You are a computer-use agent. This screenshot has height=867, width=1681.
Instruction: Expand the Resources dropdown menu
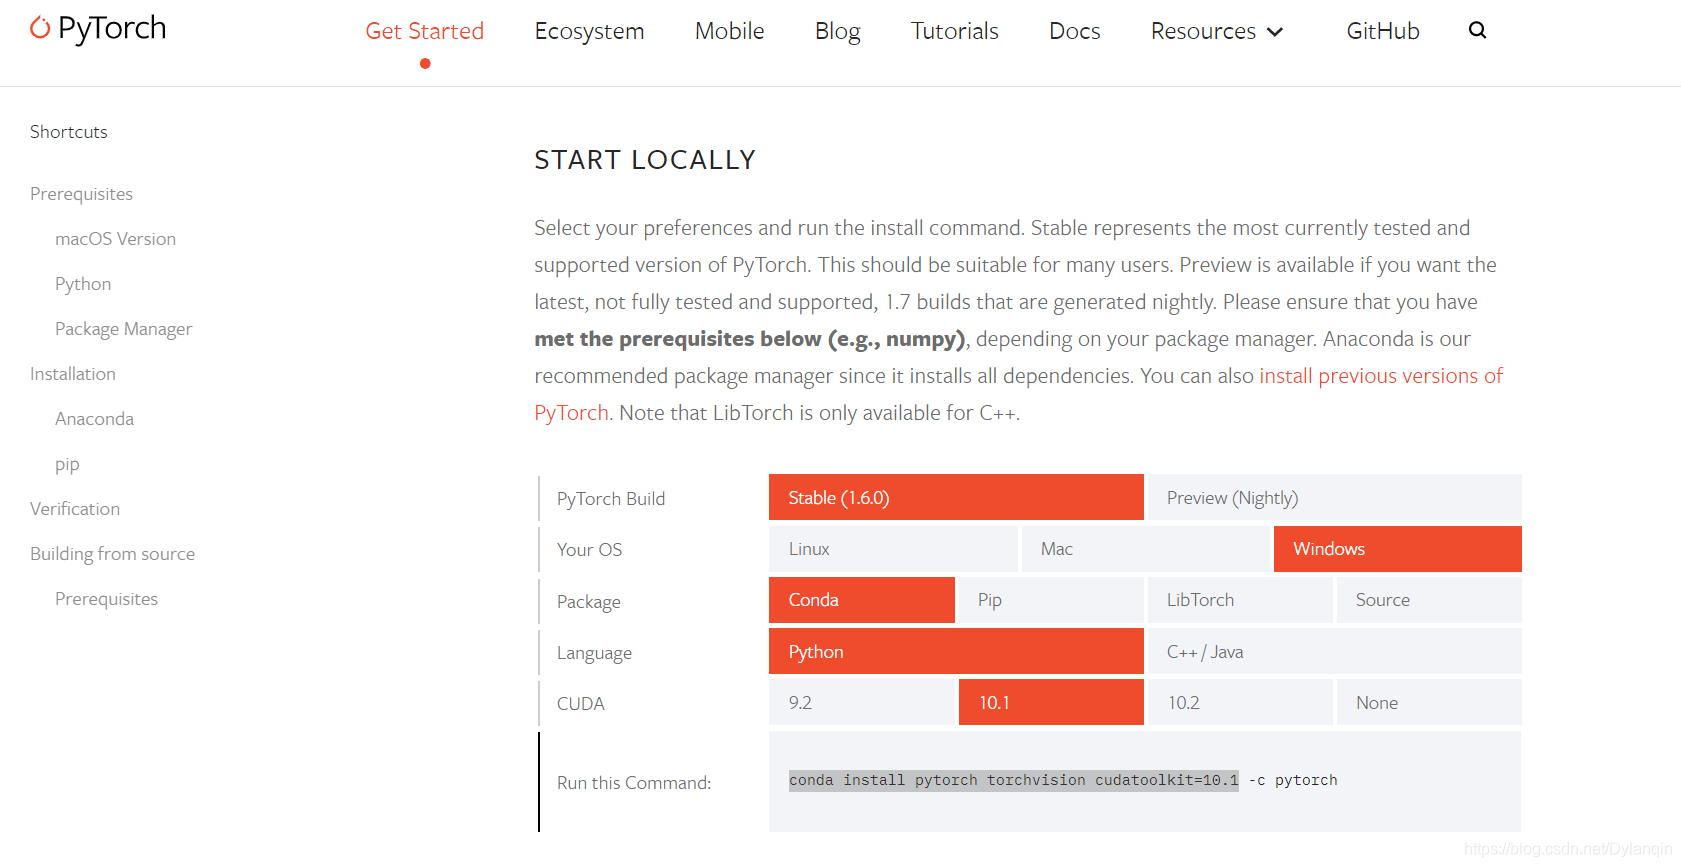click(x=1216, y=31)
